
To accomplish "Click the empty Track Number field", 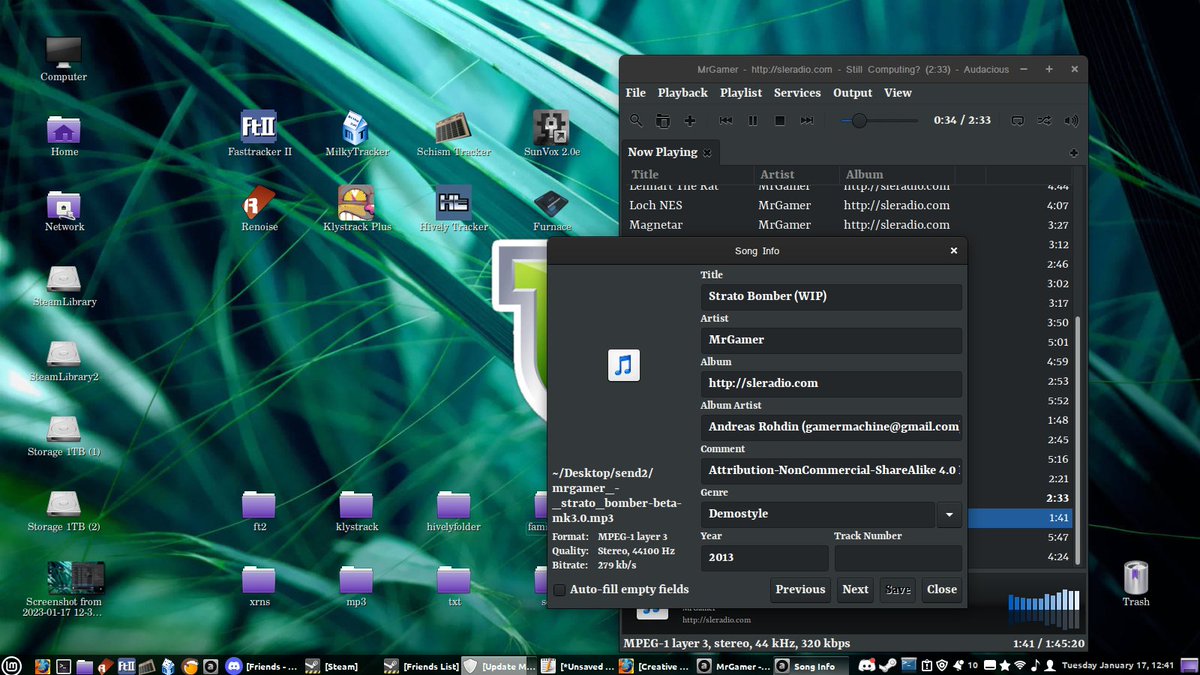I will [x=898, y=558].
